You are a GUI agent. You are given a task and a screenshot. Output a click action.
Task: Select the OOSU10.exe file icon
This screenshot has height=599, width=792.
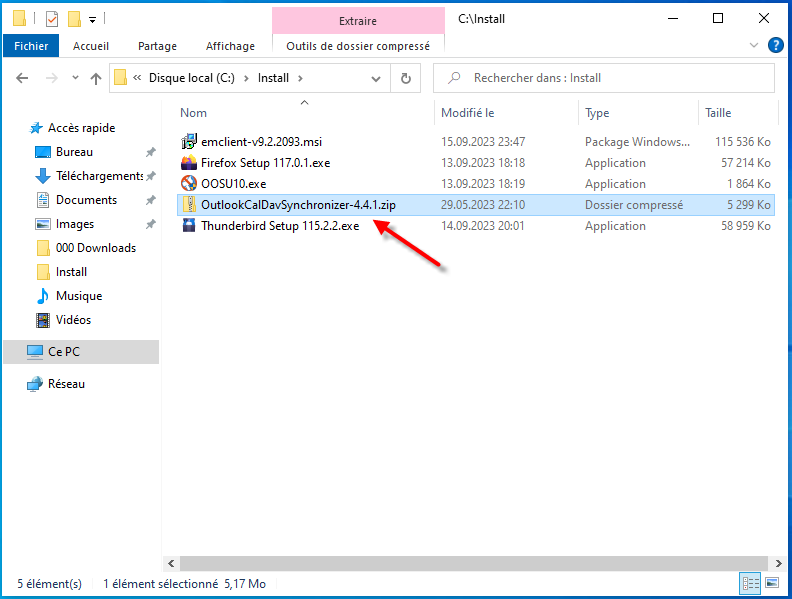(189, 183)
